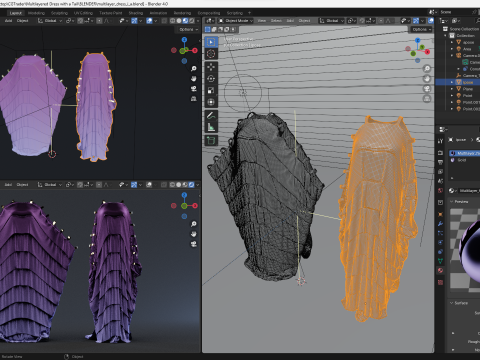480x360 pixels.
Task: Select the Rotate tool in main viewport
Action: pos(211,79)
